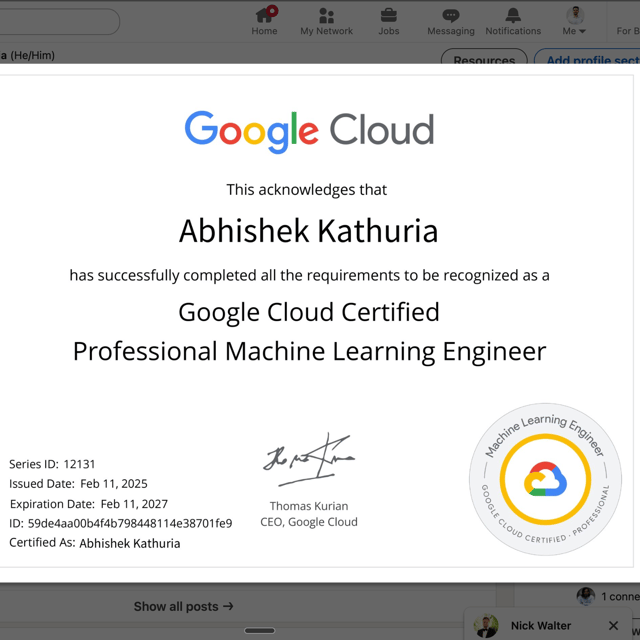The height and width of the screenshot is (640, 640).
Task: Expand the Me profile menu
Action: click(575, 21)
